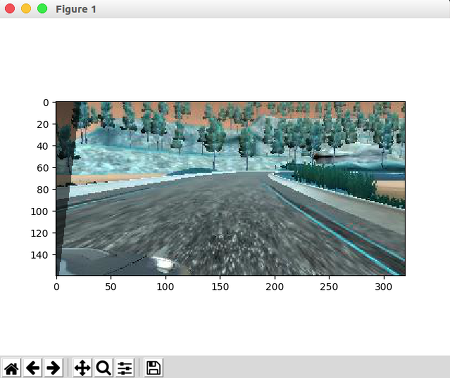Viewport: 450px width, 378px height.
Task: Activate the Zoom to rectangle tool
Action: click(103, 368)
